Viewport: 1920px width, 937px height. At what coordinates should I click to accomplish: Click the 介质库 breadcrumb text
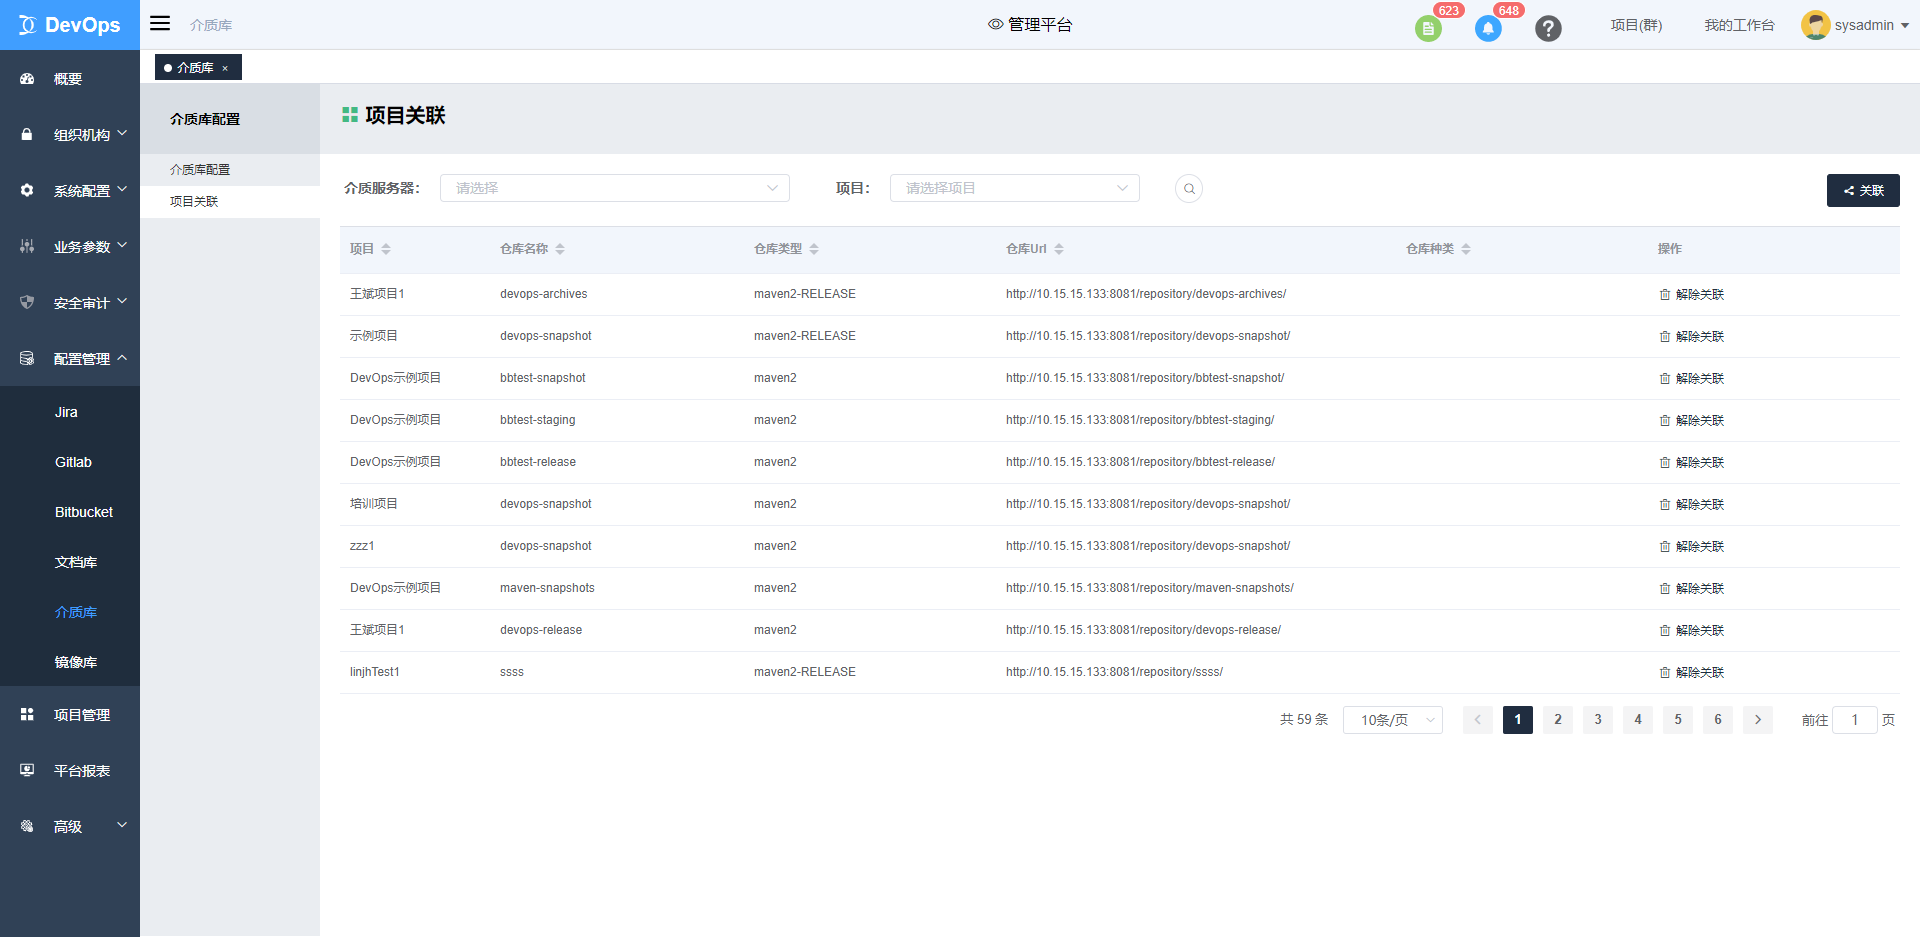[x=211, y=25]
